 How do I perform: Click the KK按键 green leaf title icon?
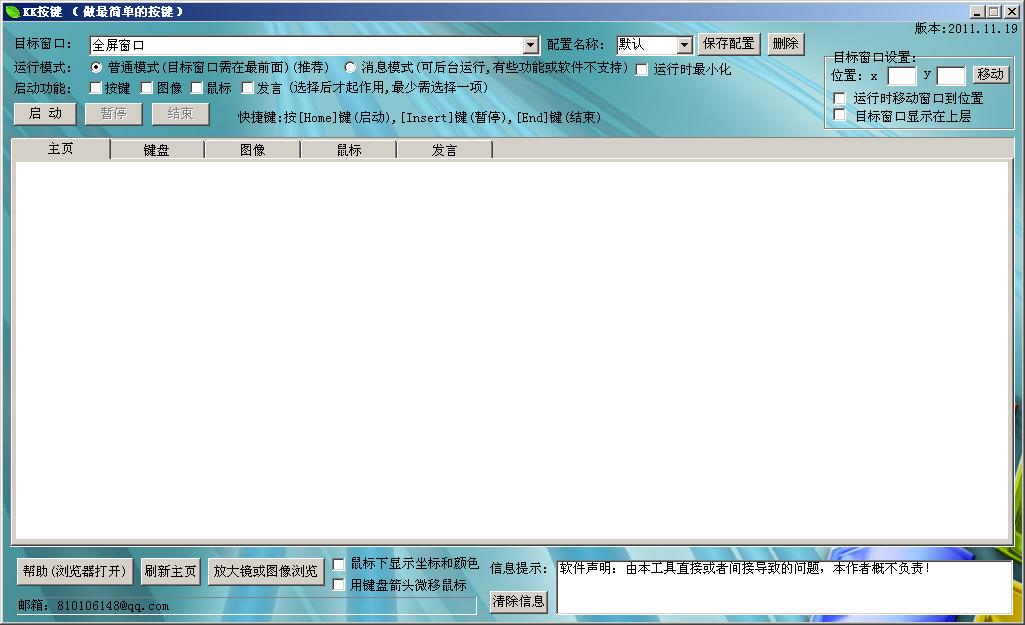[x=12, y=11]
